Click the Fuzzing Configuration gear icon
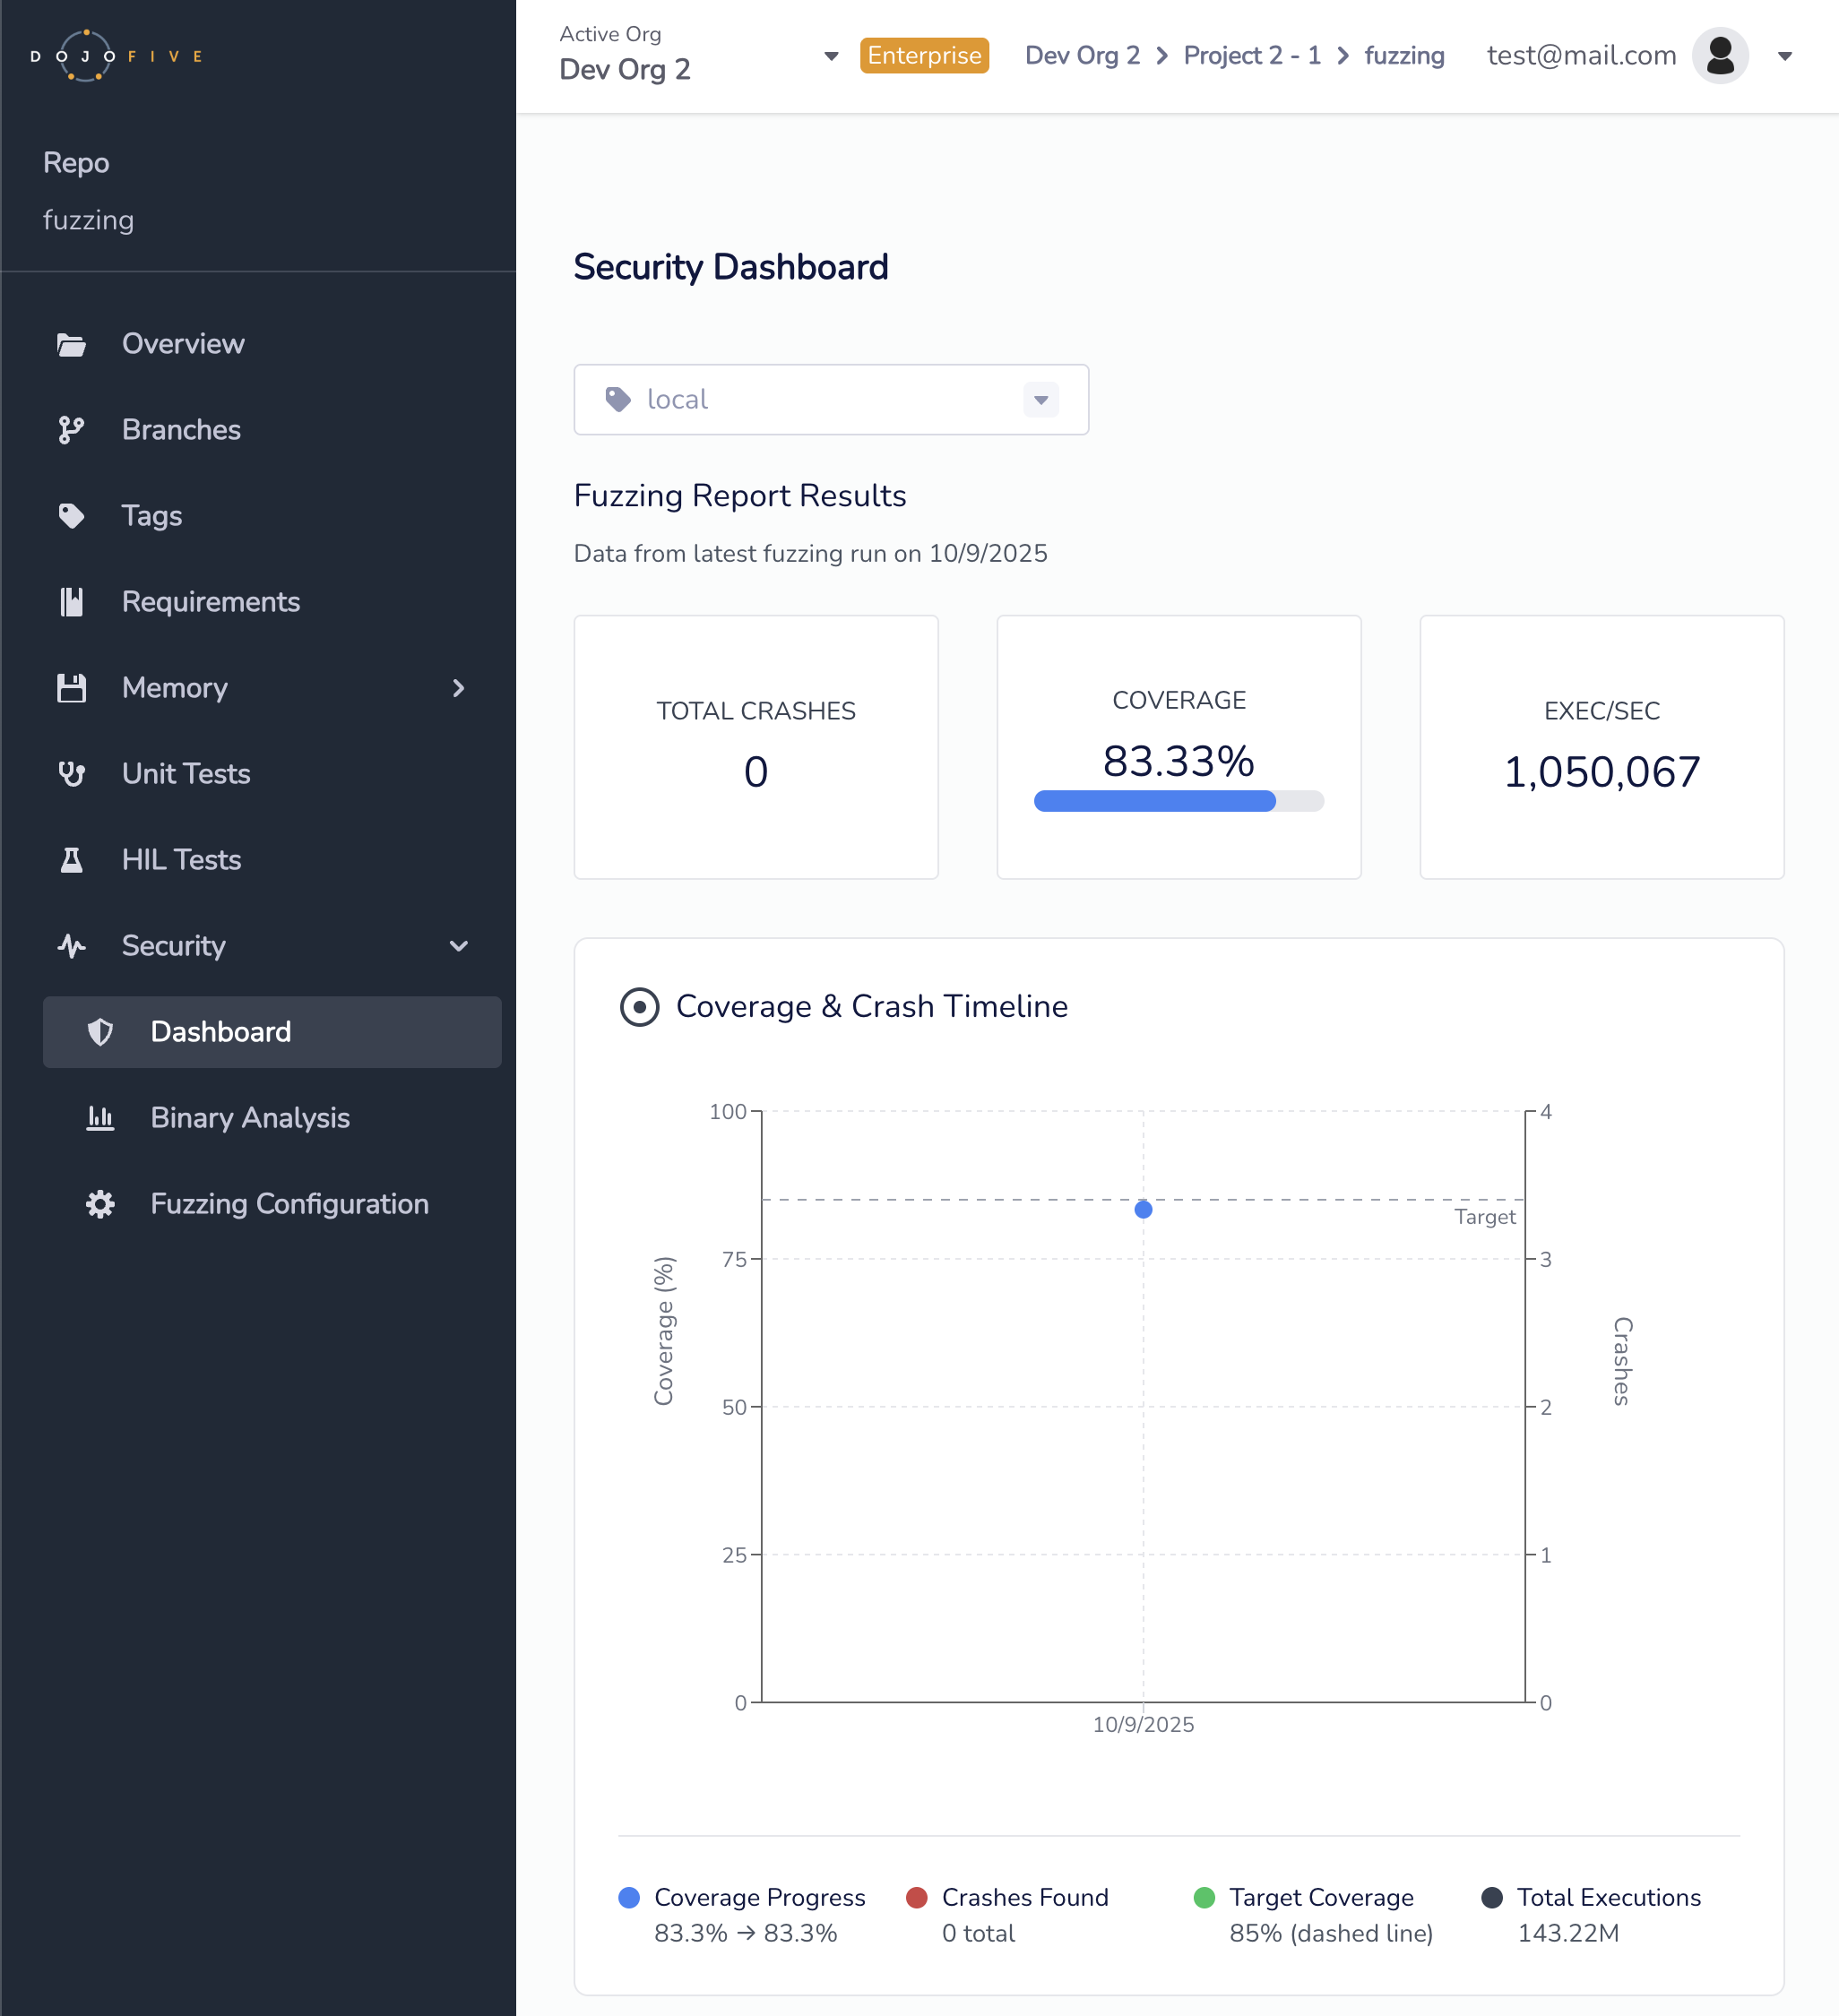Screen dimensions: 1839x2016 pyautogui.click(x=100, y=1204)
